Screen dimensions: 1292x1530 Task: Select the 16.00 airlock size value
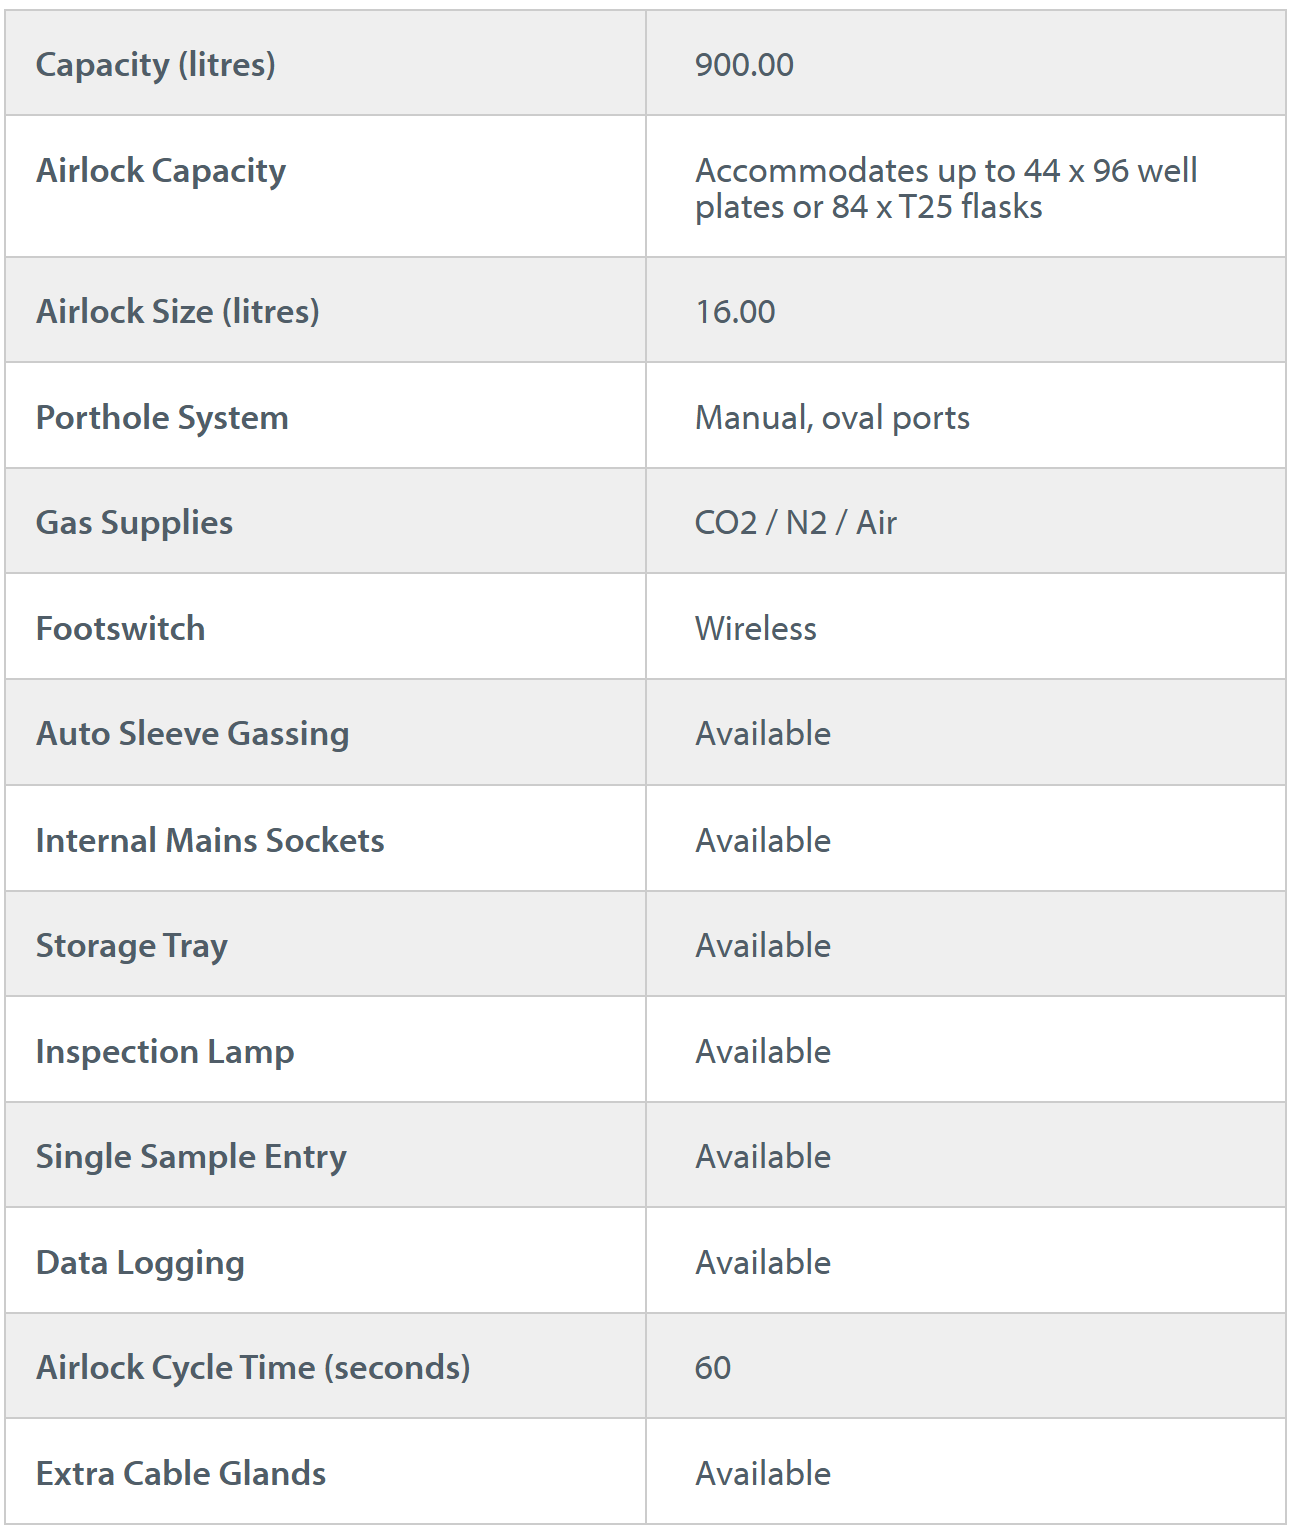(735, 312)
